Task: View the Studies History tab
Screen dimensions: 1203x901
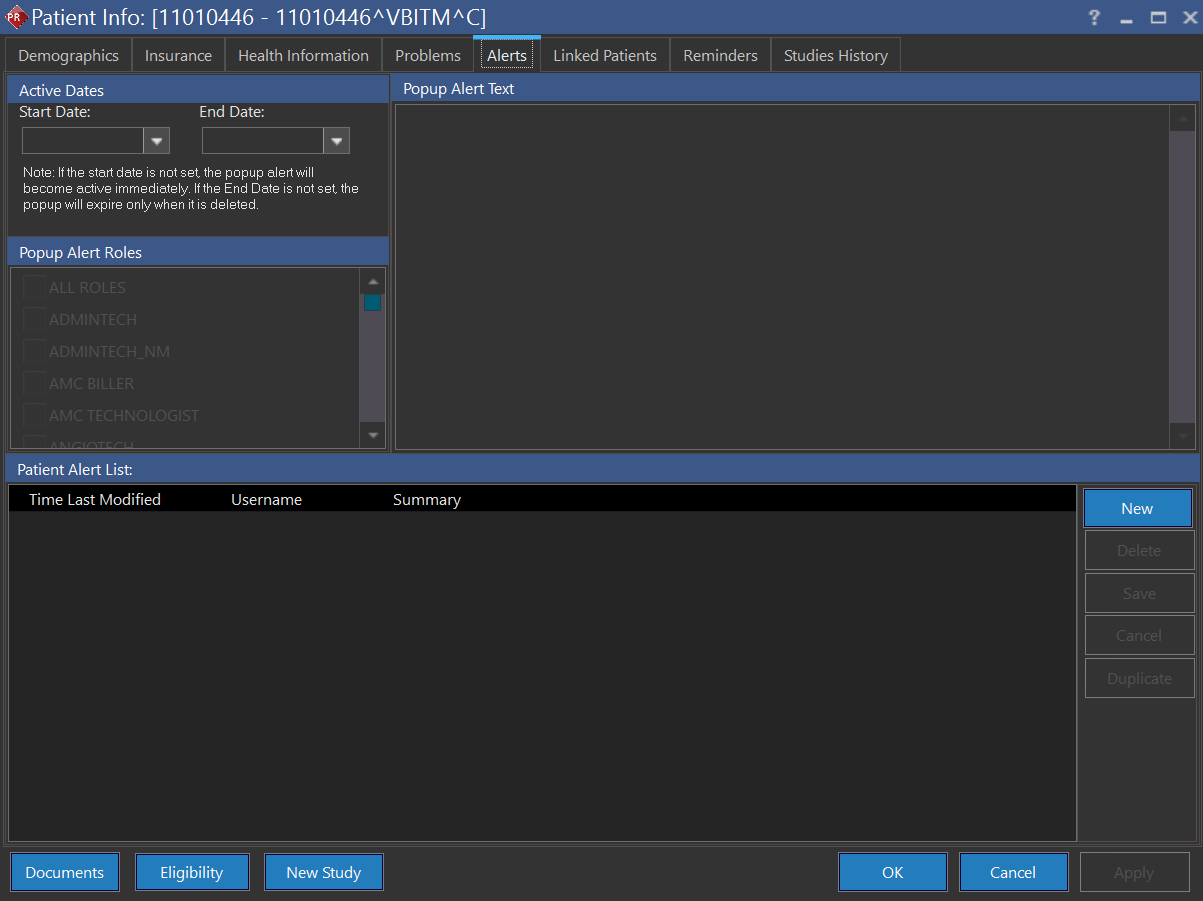Action: tap(835, 55)
